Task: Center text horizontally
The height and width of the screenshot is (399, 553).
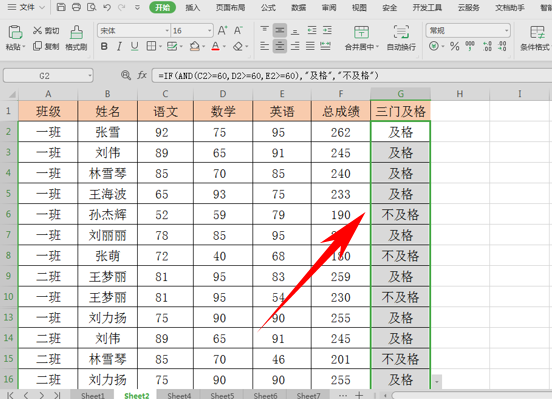Action: tap(280, 46)
